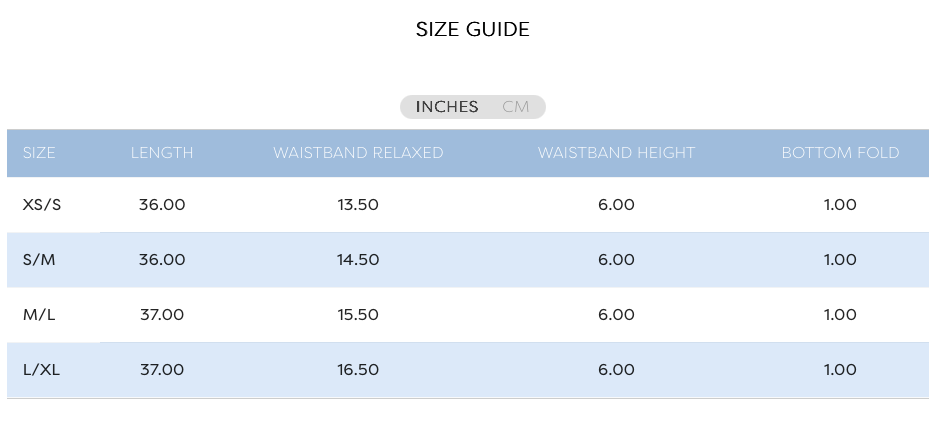This screenshot has height=426, width=929.
Task: Select the S/M size row label
Action: click(x=39, y=260)
